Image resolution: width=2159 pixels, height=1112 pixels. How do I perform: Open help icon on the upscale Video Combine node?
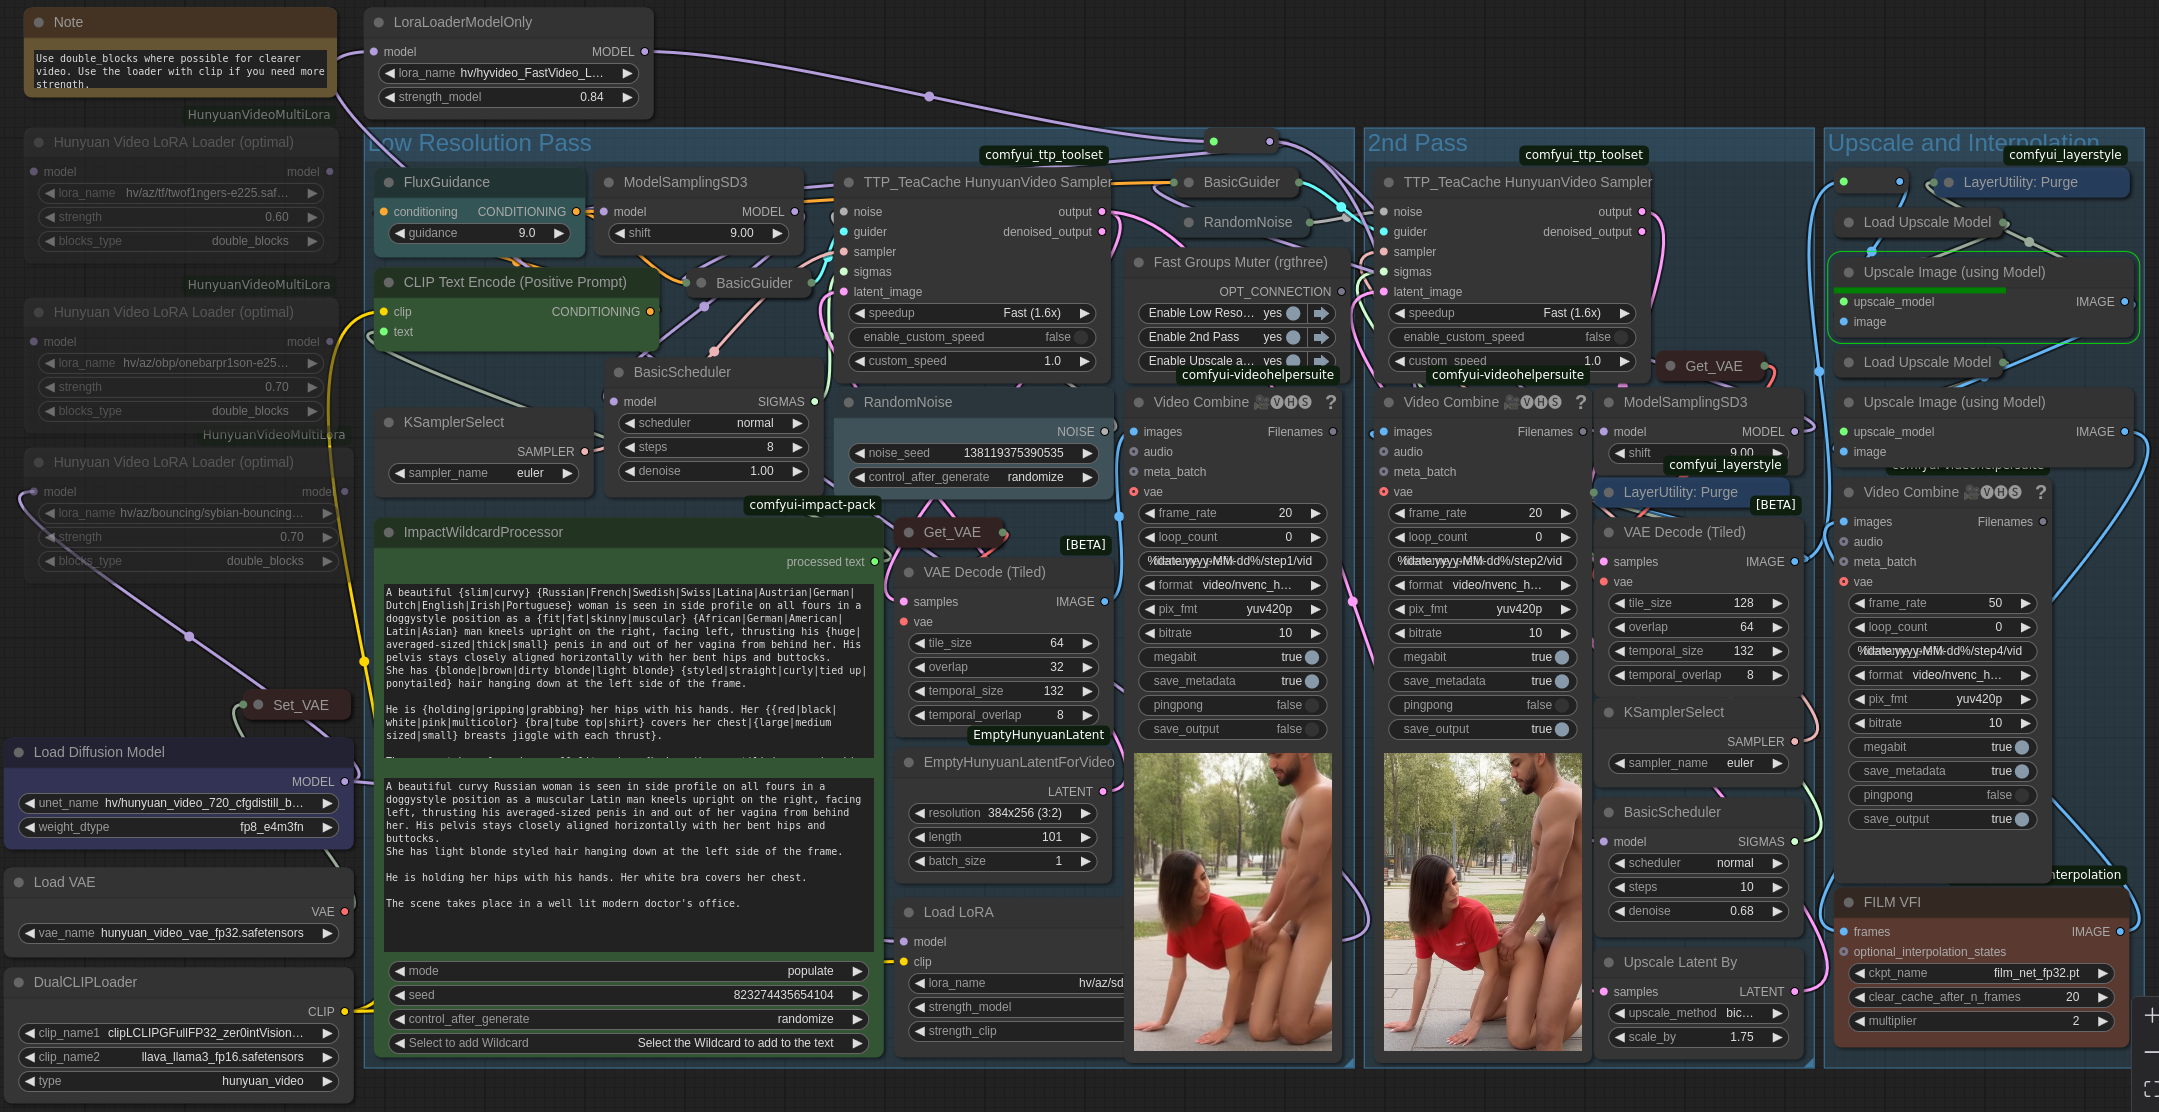tap(2040, 492)
